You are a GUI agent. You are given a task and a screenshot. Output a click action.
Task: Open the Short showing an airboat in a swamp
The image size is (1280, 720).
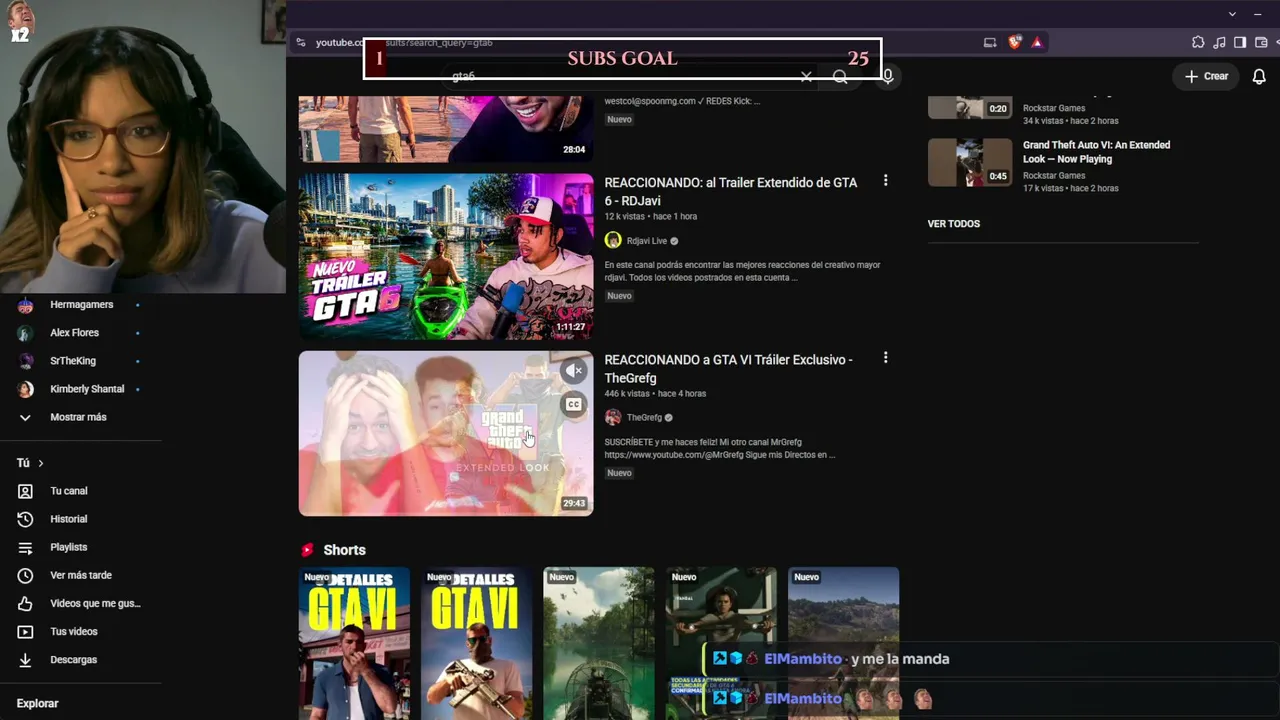[x=599, y=644]
